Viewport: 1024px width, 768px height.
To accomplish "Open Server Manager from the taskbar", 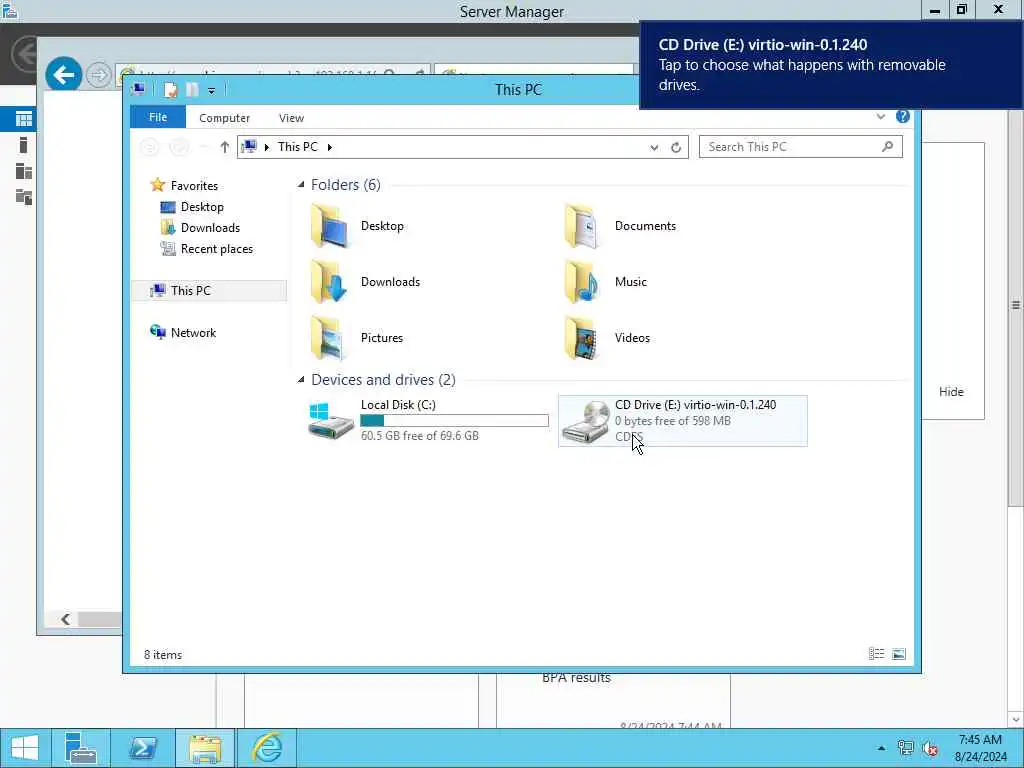I will (x=81, y=748).
